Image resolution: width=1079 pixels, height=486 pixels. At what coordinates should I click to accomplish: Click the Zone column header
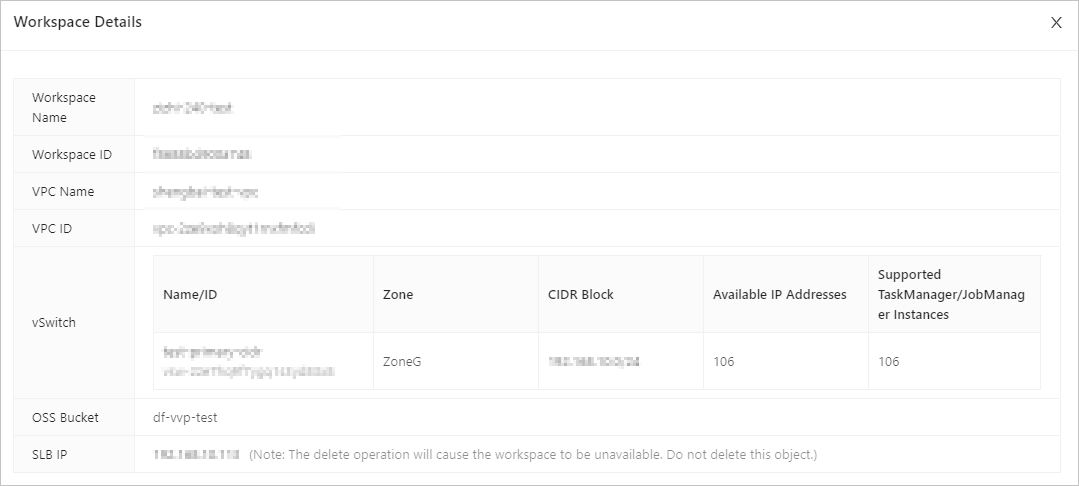coord(398,295)
